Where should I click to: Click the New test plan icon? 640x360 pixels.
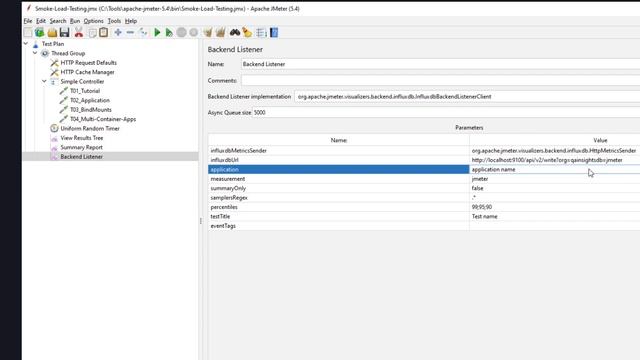click(x=28, y=33)
